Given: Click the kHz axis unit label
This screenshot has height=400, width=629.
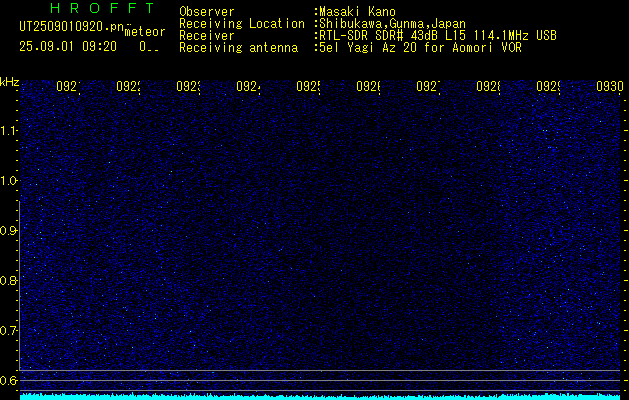Looking at the screenshot, I should [9, 82].
